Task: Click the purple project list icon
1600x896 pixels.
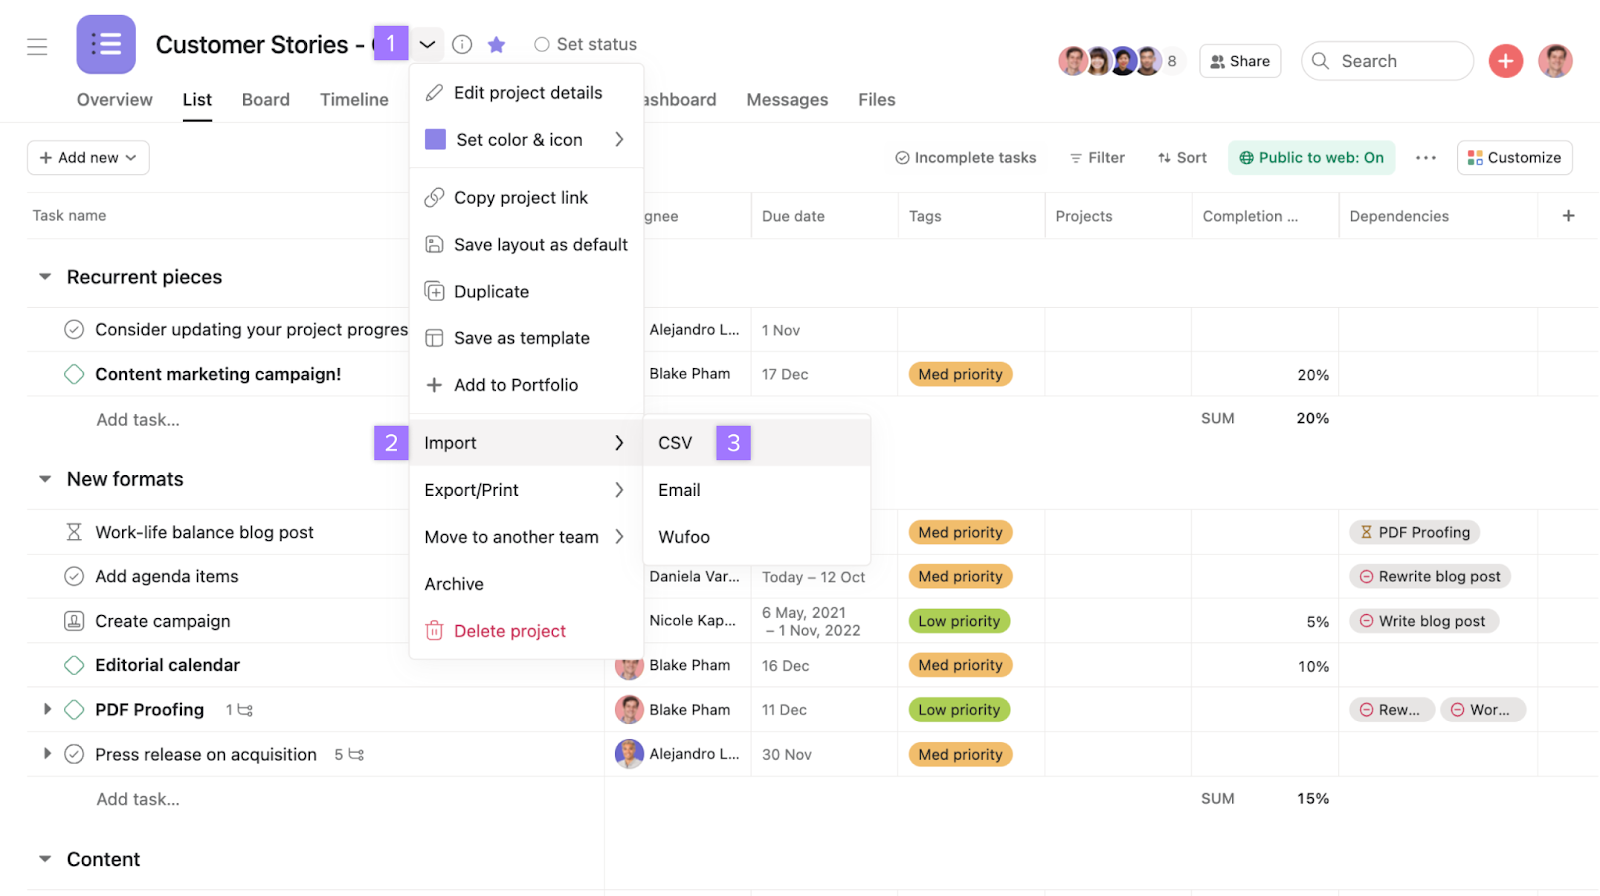Action: pyautogui.click(x=106, y=45)
